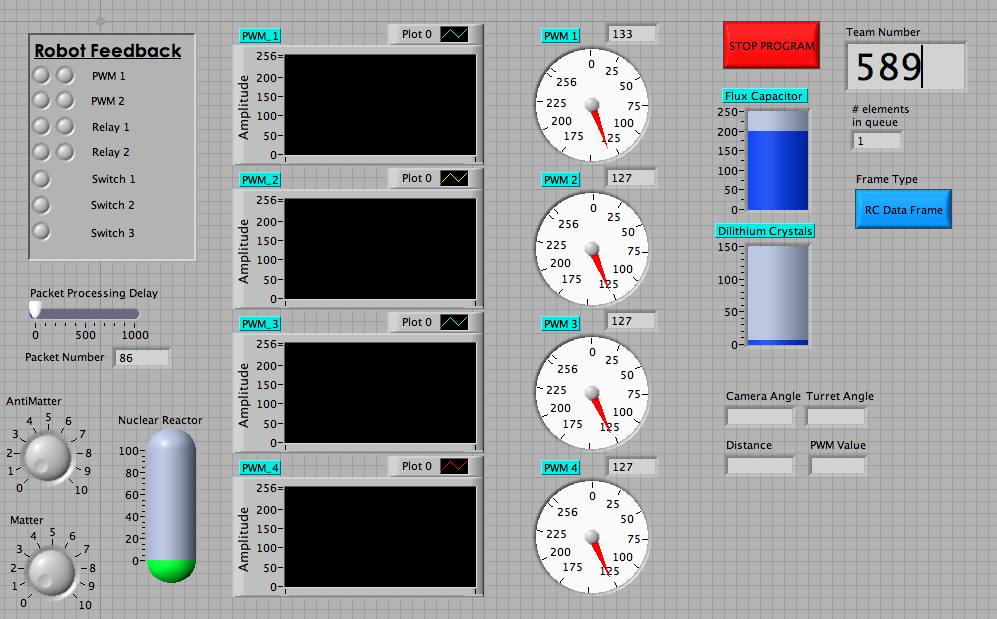Open the PWM_1 Plot 0 legend
Viewport: 997px width, 619px height.
pyautogui.click(x=435, y=34)
